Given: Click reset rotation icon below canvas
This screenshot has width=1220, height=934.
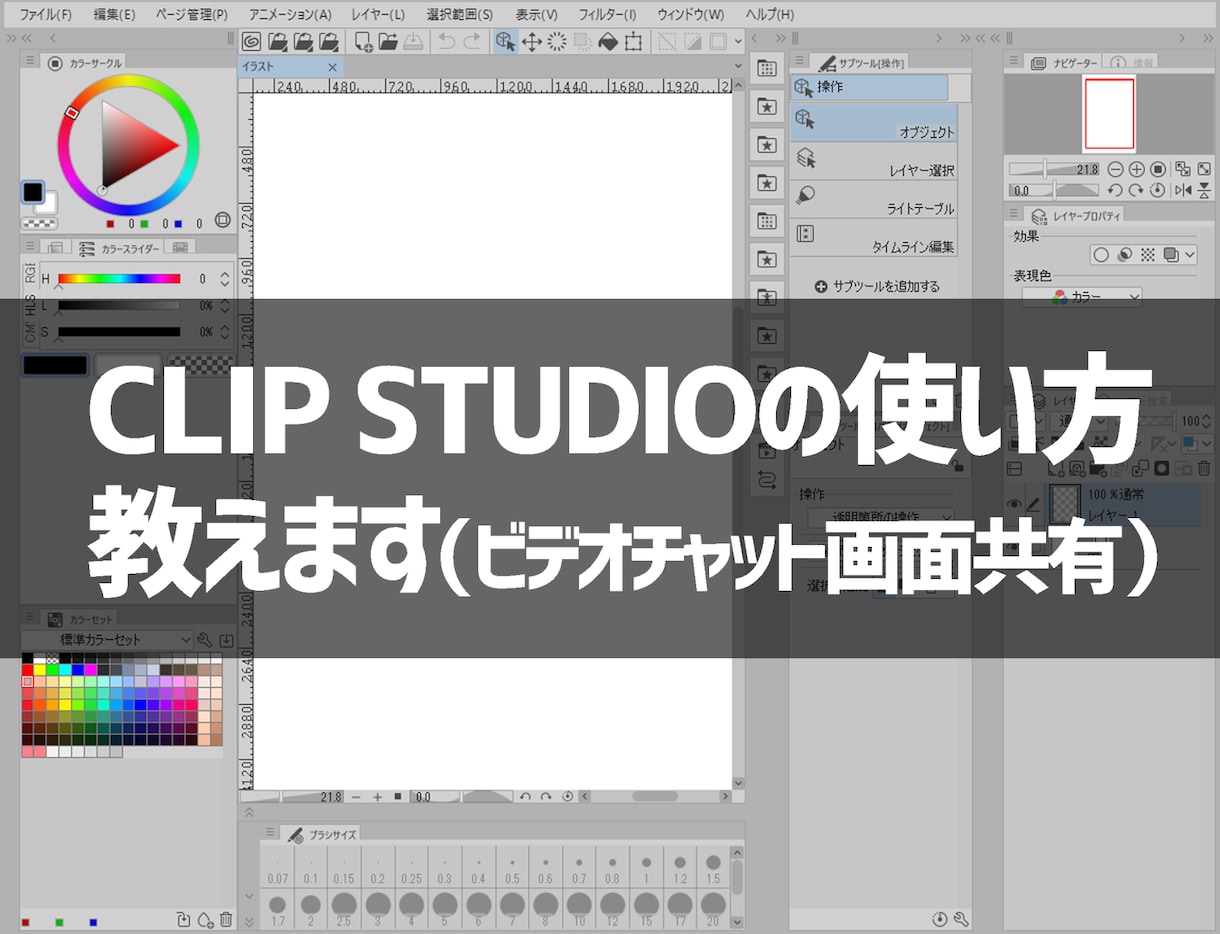Looking at the screenshot, I should coord(568,797).
